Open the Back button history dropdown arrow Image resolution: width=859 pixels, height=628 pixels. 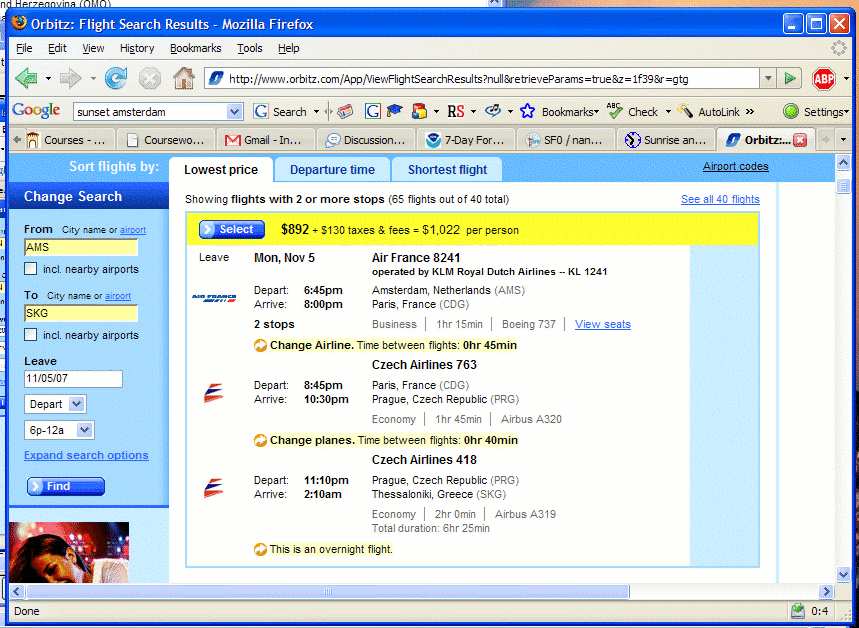(x=48, y=79)
